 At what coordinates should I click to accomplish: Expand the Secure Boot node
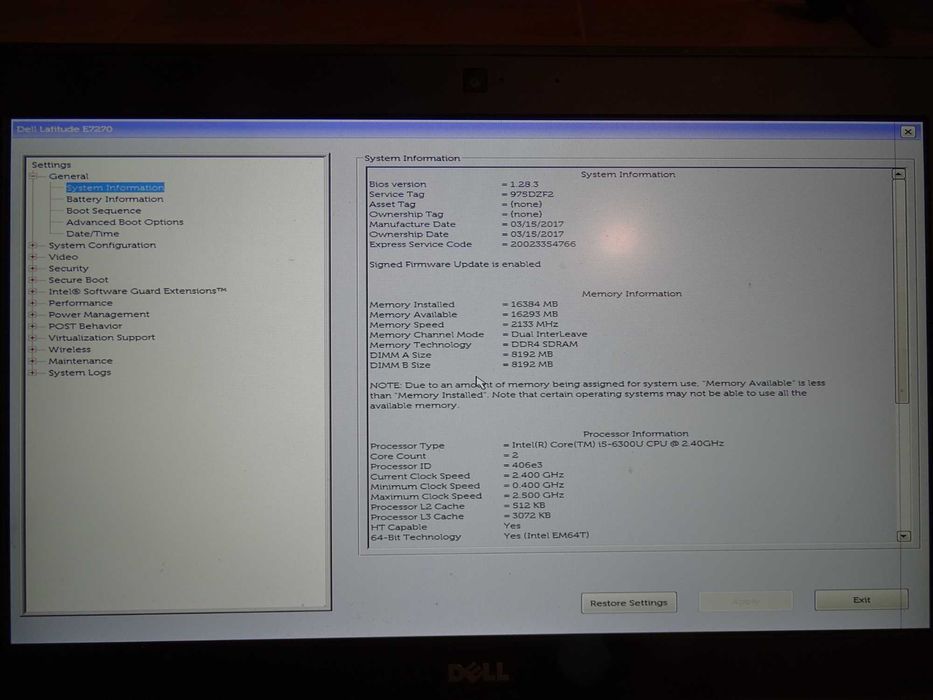[34, 280]
